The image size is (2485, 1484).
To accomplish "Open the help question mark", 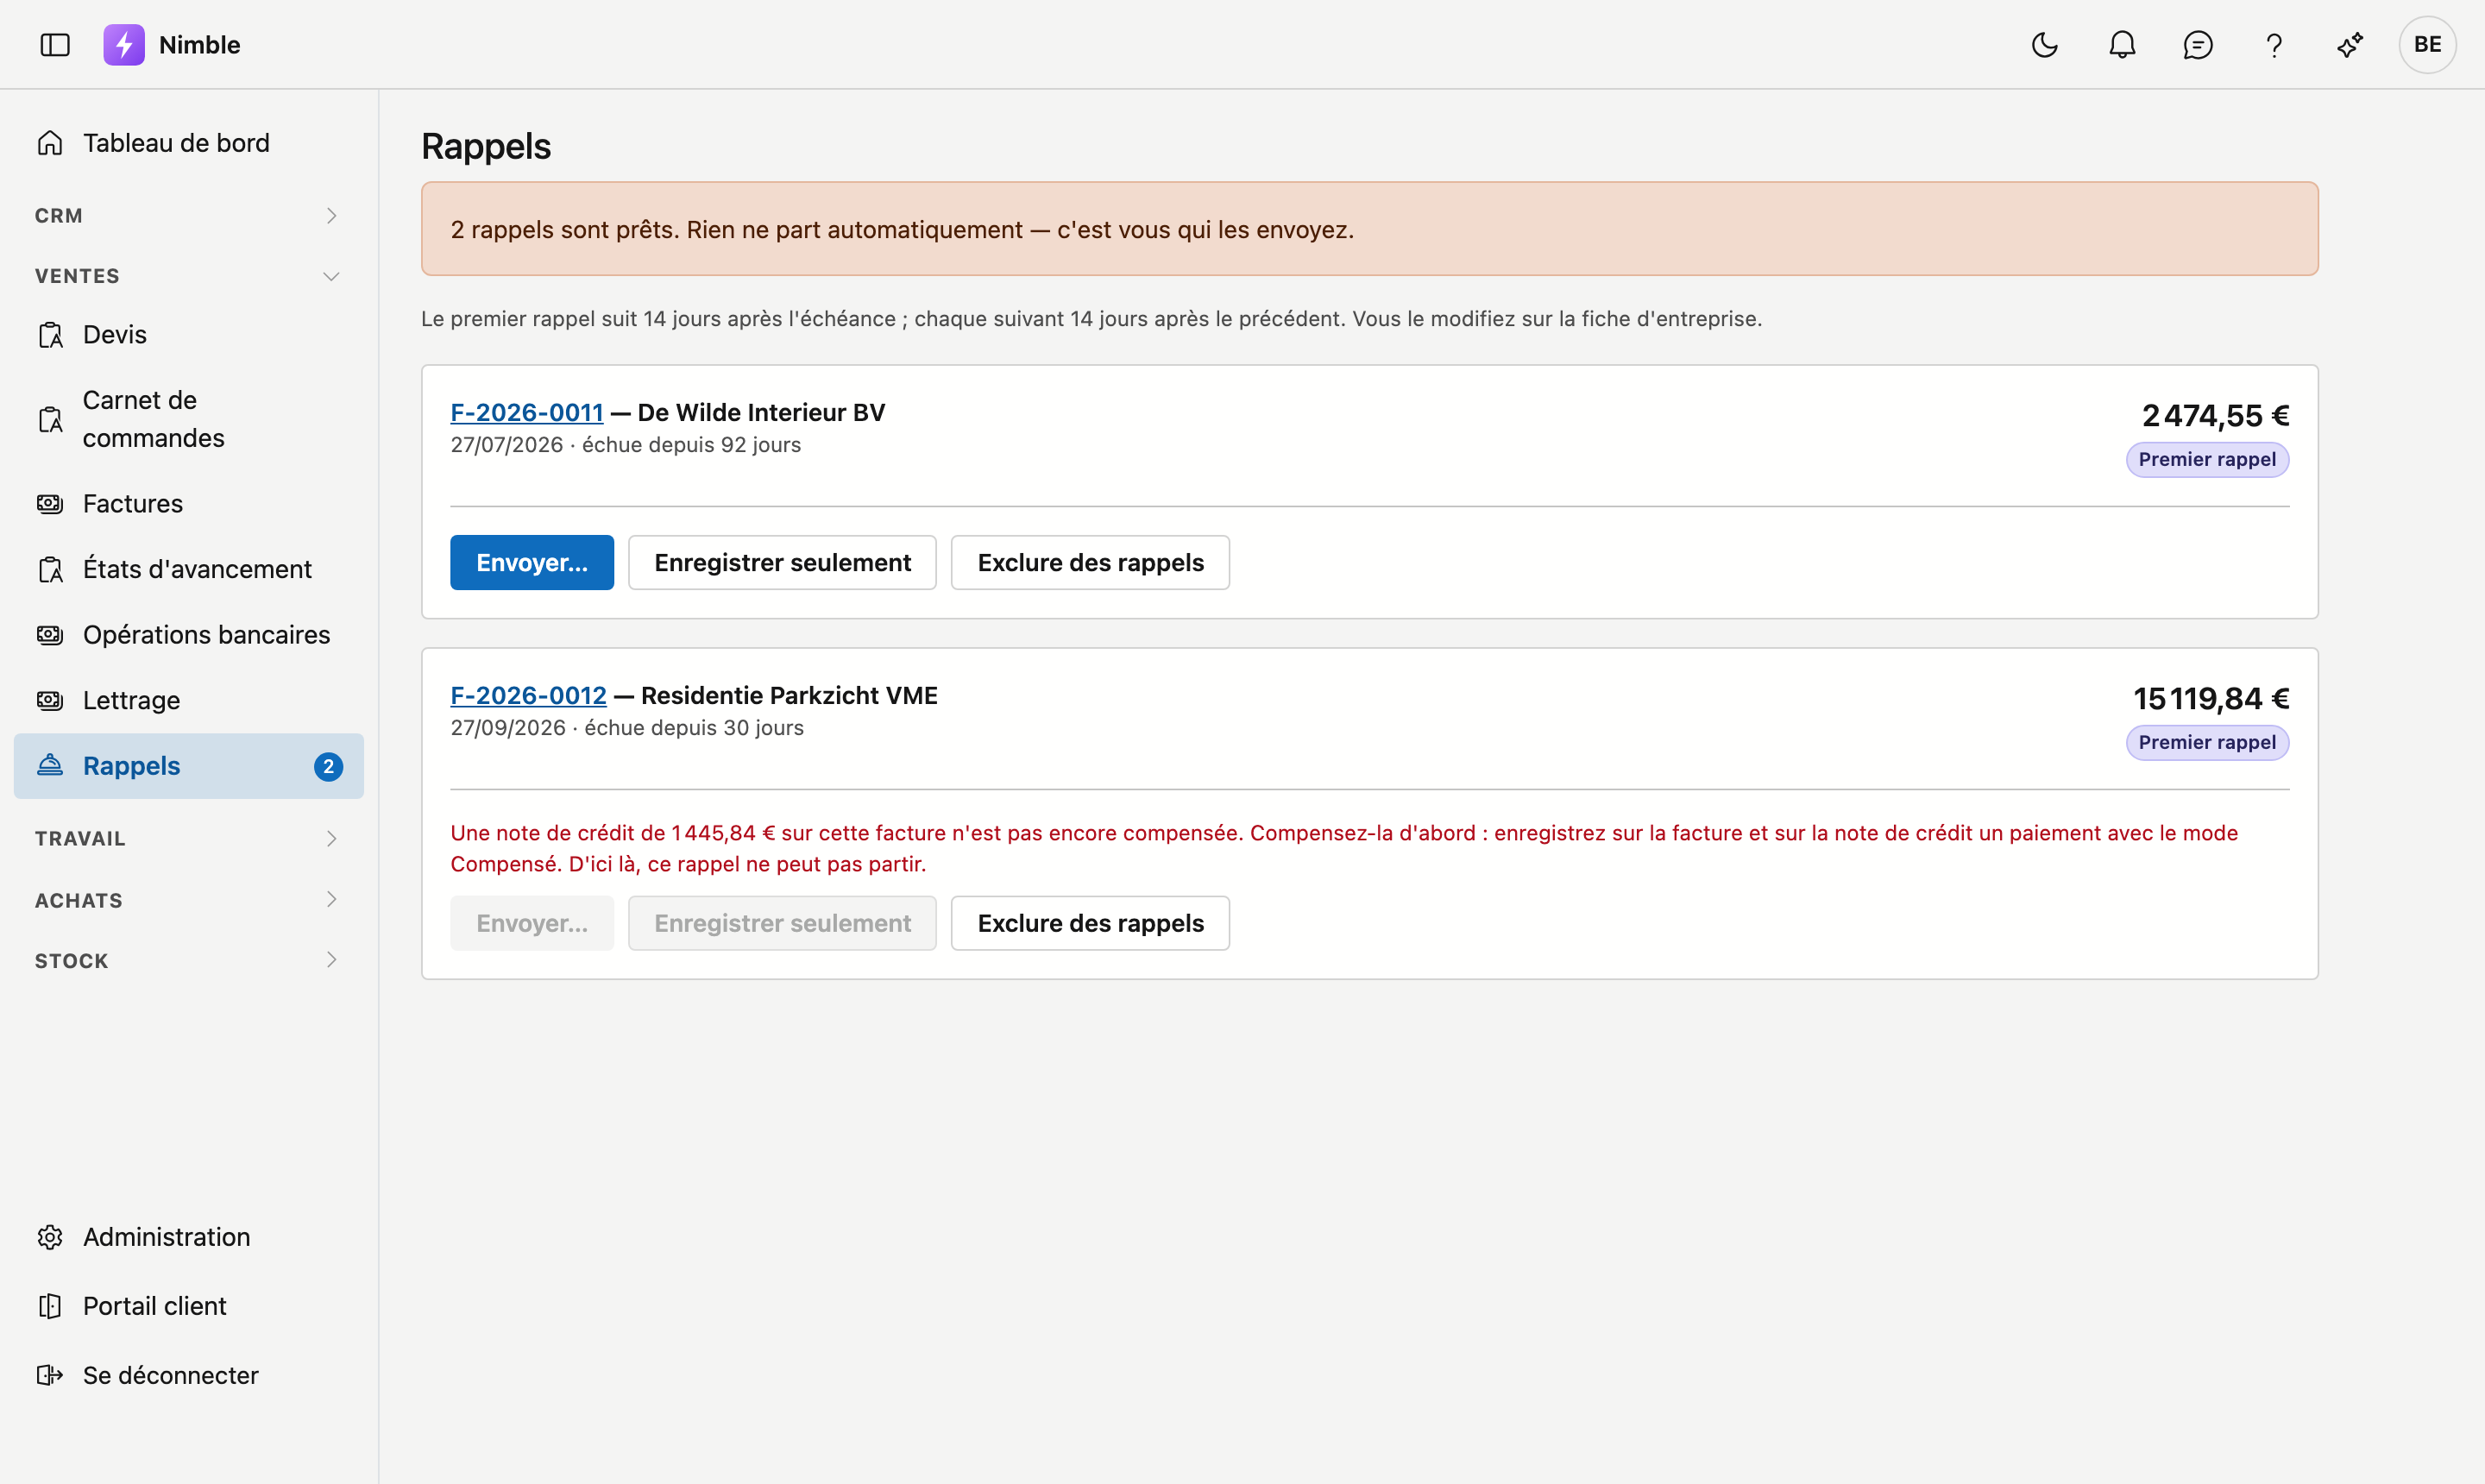I will coord(2274,45).
